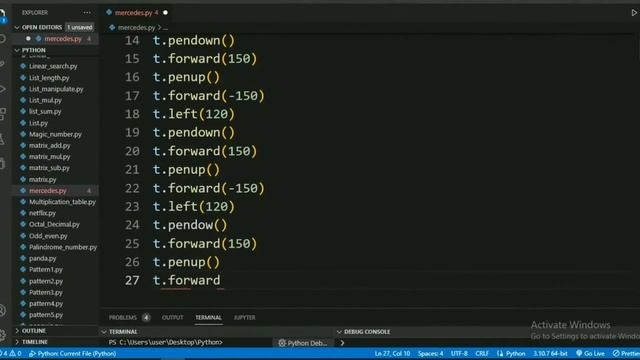Open Multiplication_table.py file
This screenshot has width=640, height=360.
(x=62, y=202)
